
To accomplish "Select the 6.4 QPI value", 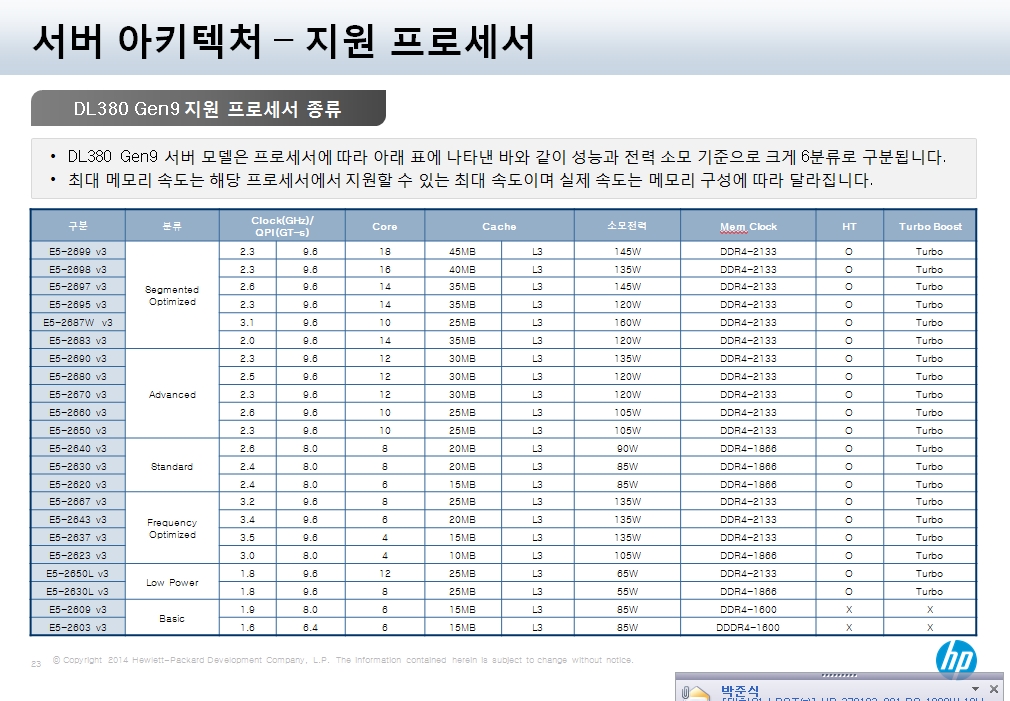I will [x=310, y=628].
